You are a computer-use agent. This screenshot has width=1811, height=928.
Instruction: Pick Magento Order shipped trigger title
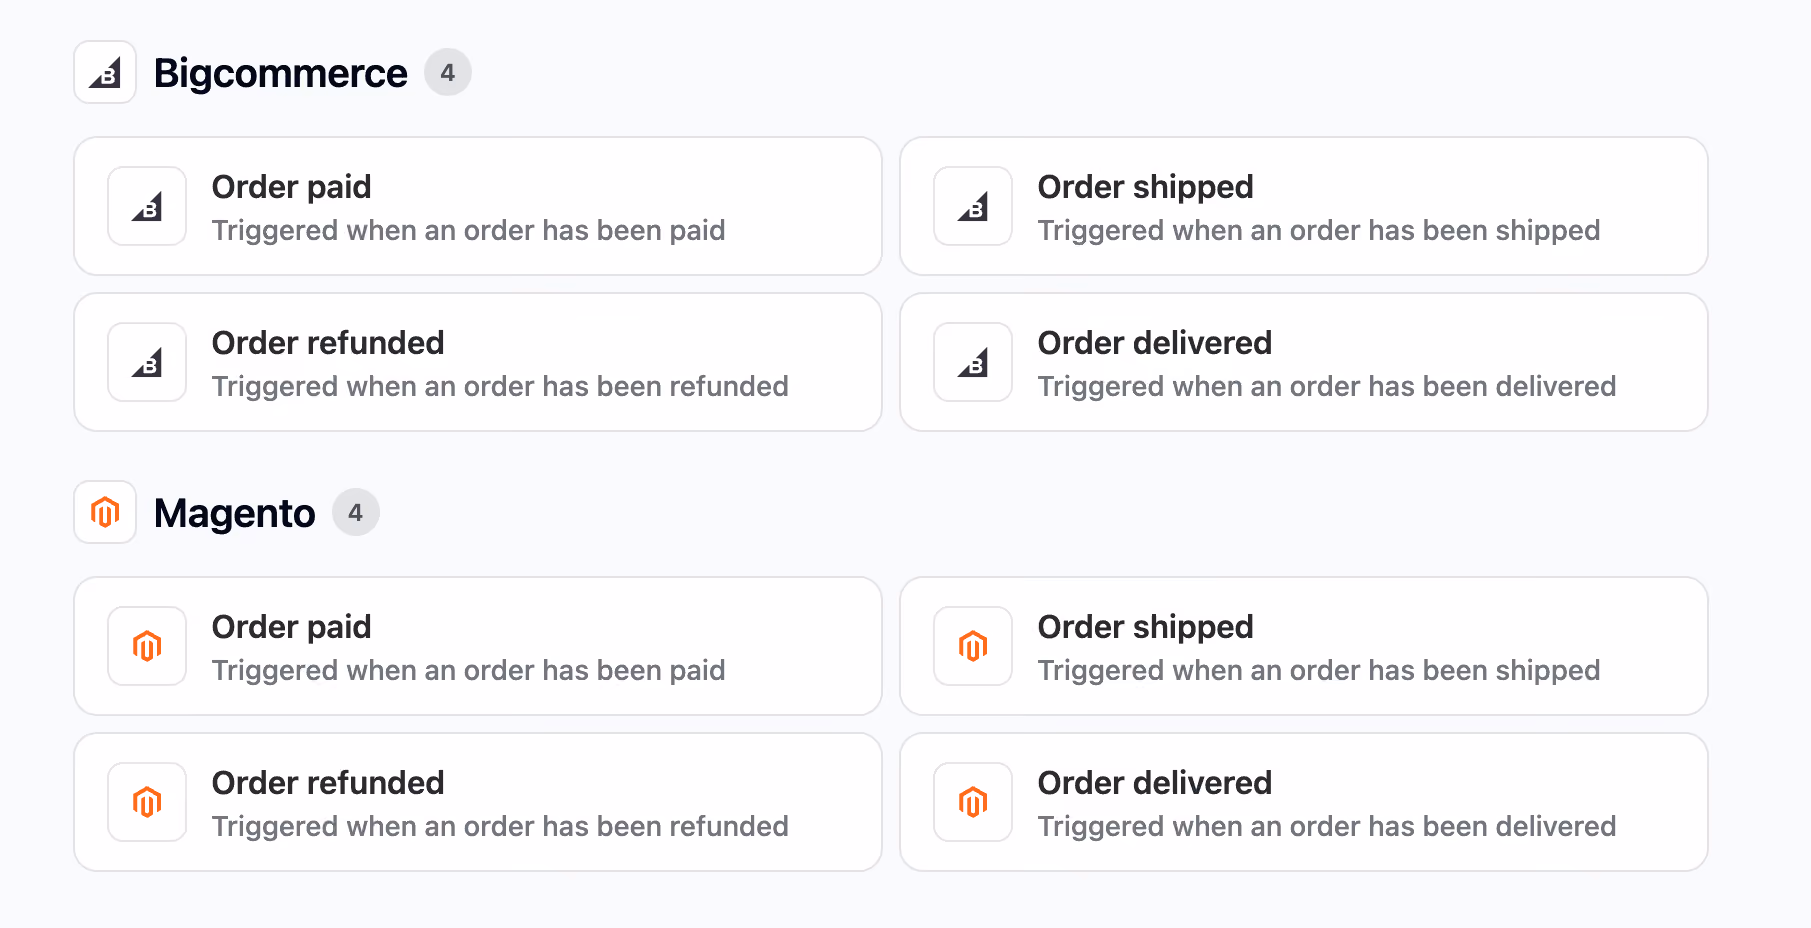coord(1146,627)
